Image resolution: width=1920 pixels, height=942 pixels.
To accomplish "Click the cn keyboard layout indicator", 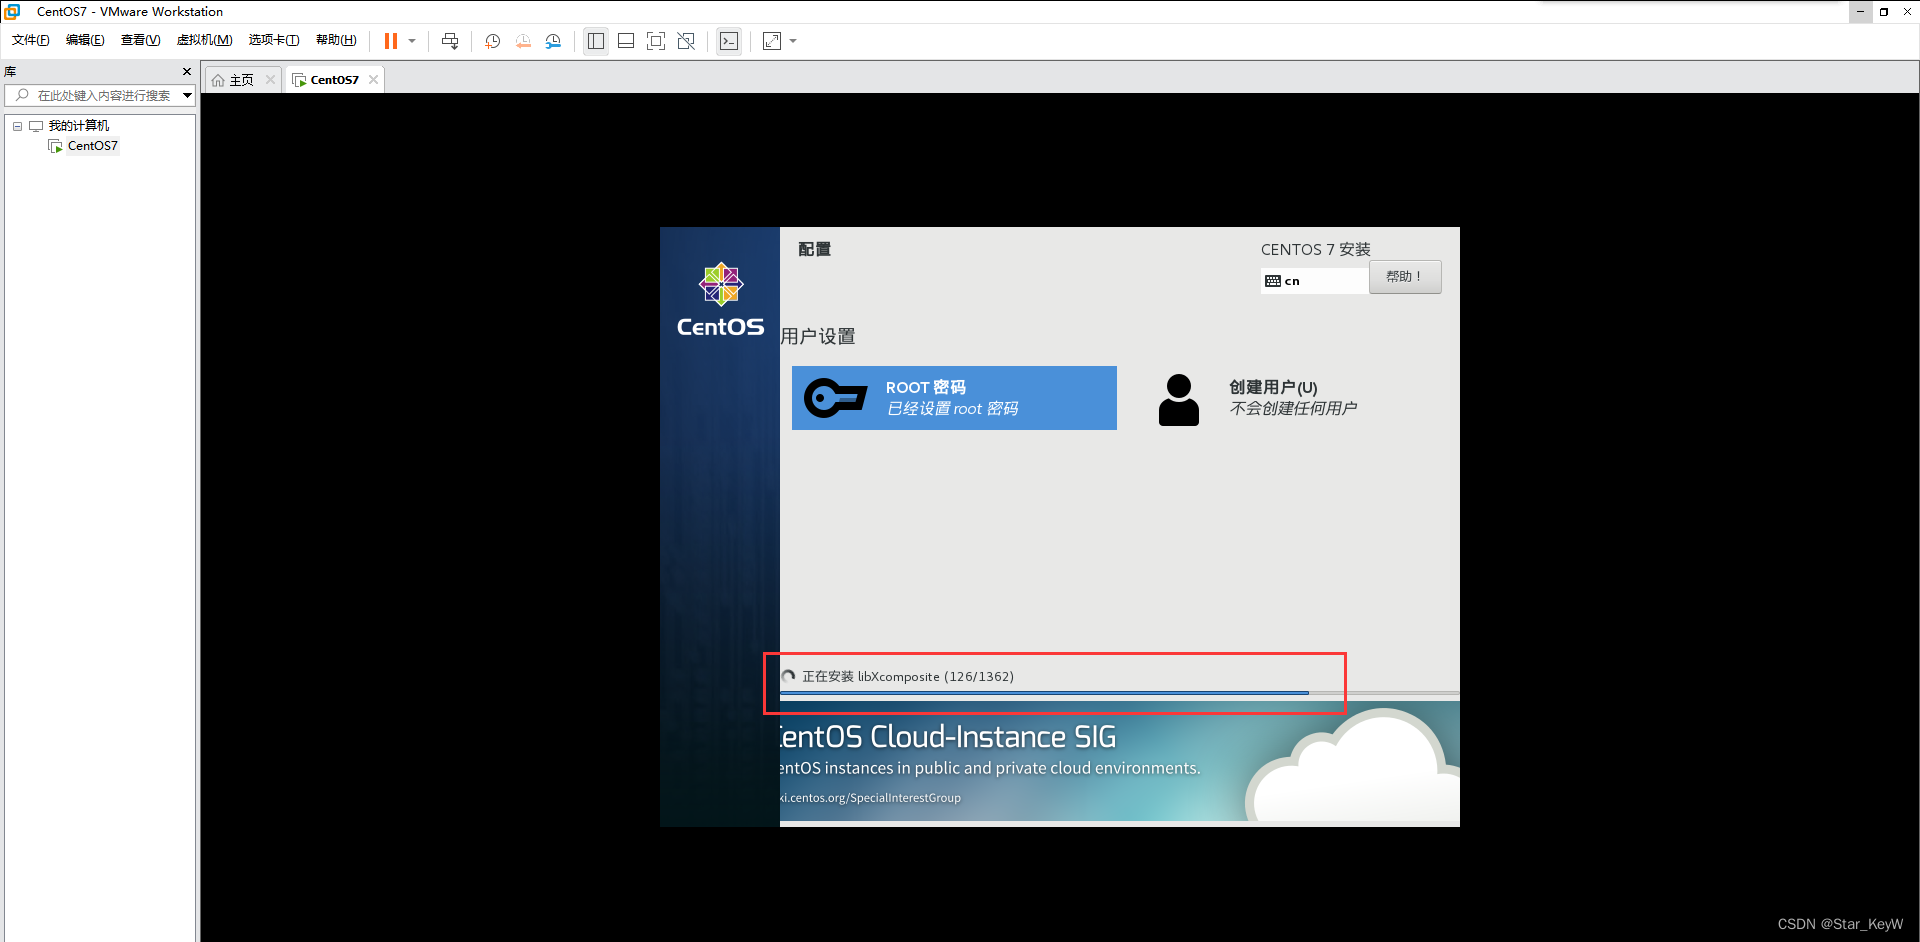I will pos(1314,281).
